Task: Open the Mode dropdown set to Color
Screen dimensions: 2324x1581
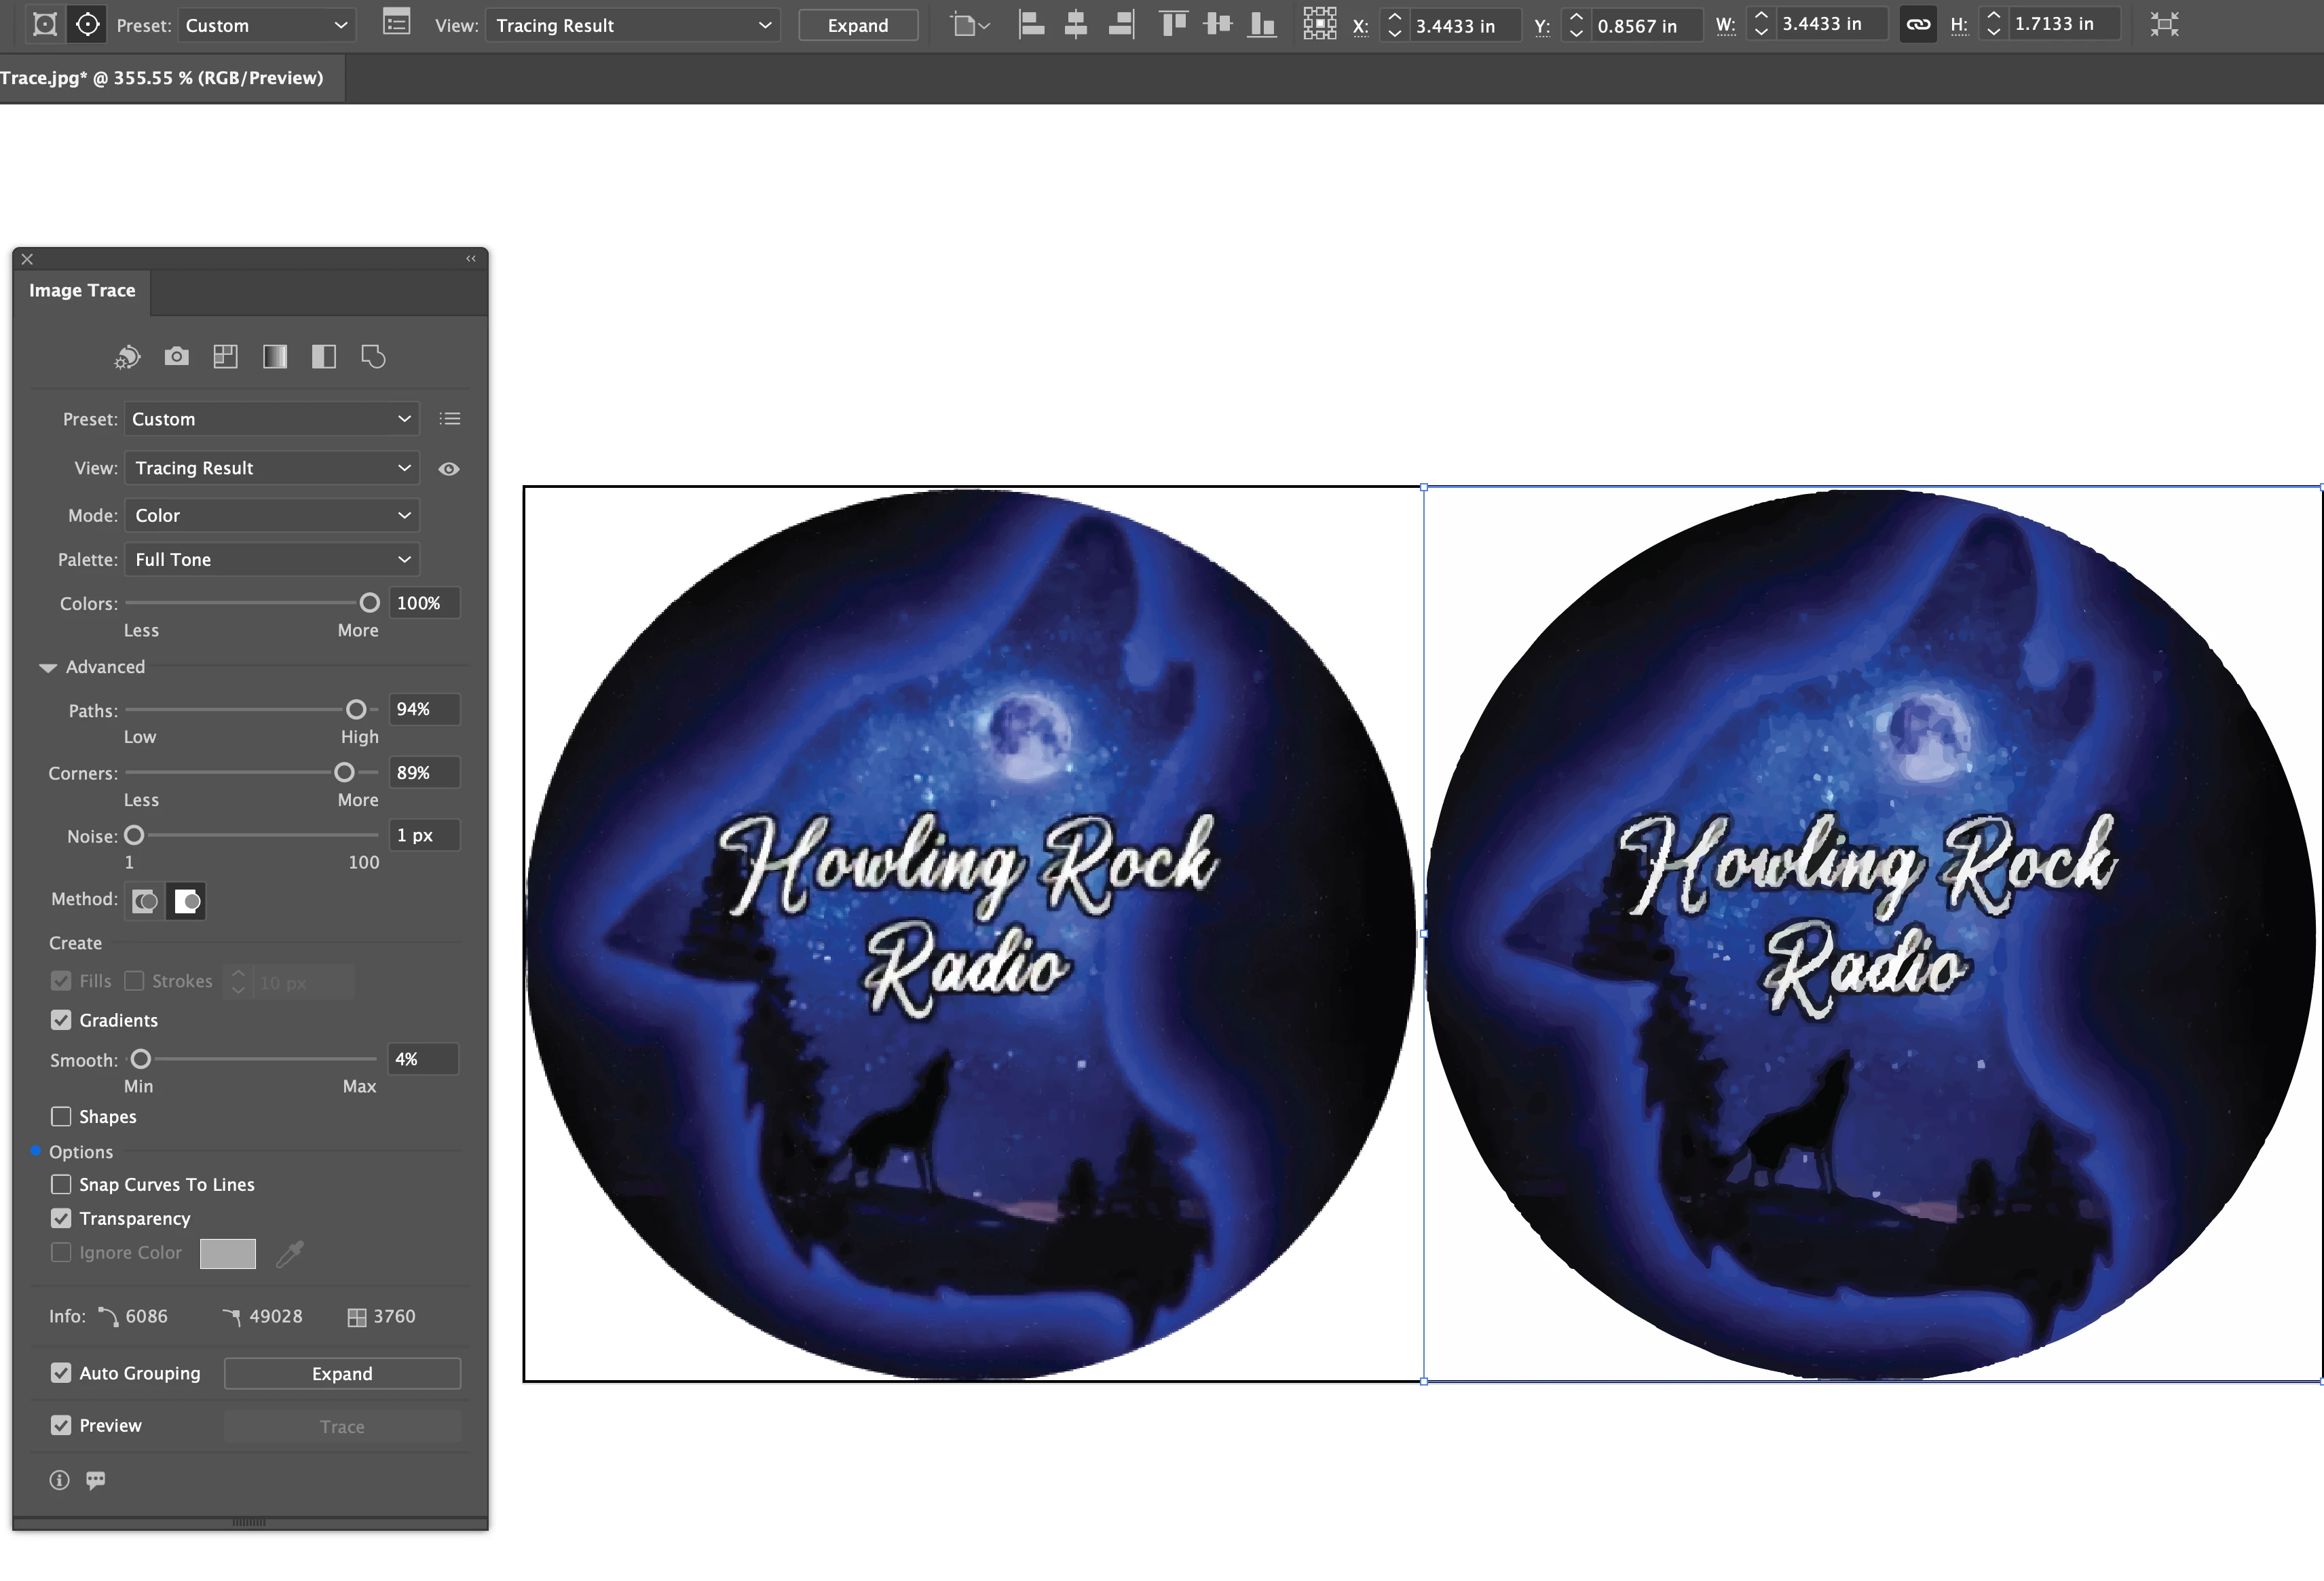Action: click(x=272, y=516)
